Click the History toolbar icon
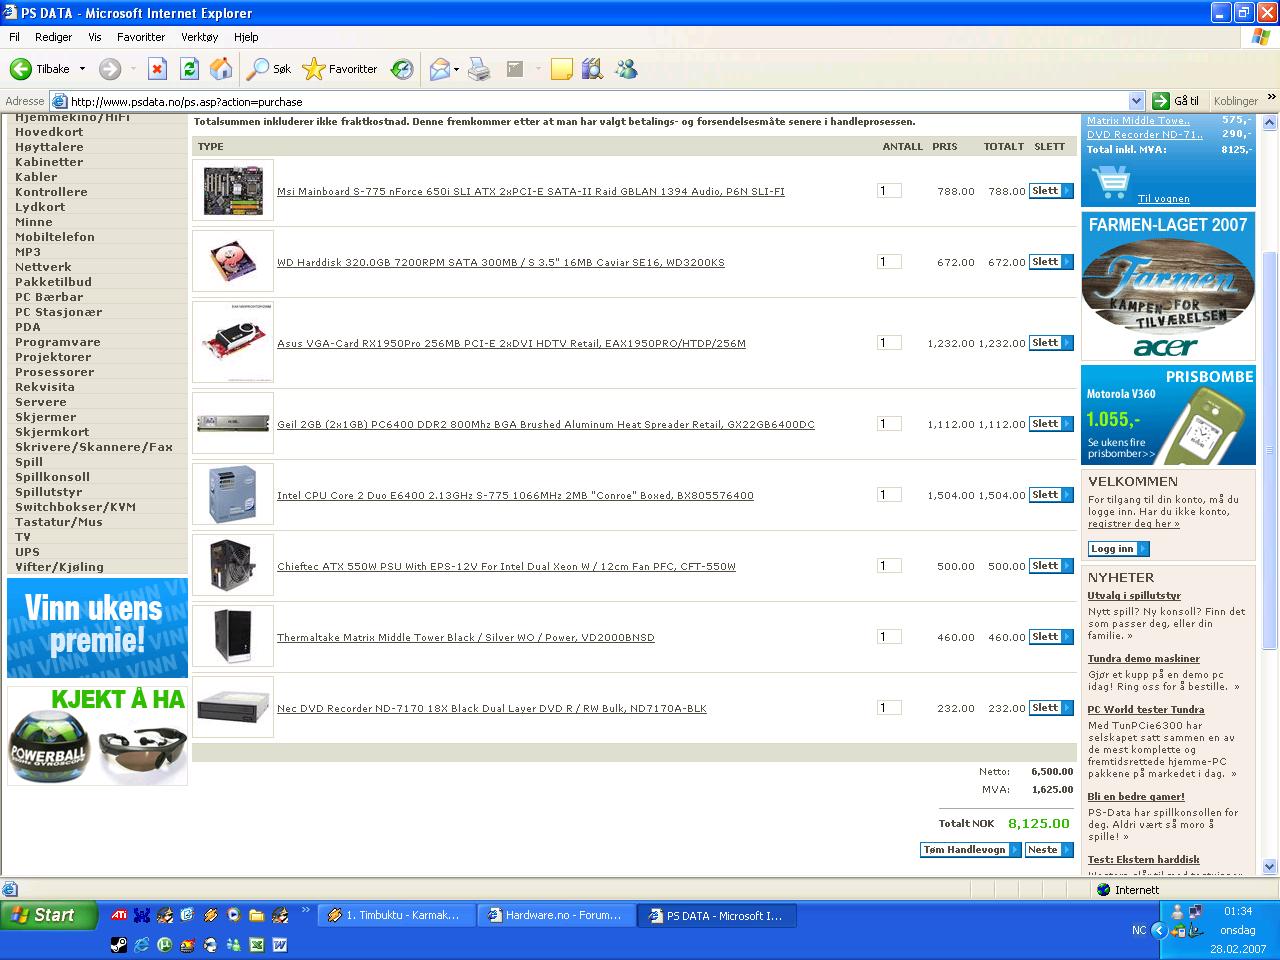The width and height of the screenshot is (1280, 960). [402, 69]
